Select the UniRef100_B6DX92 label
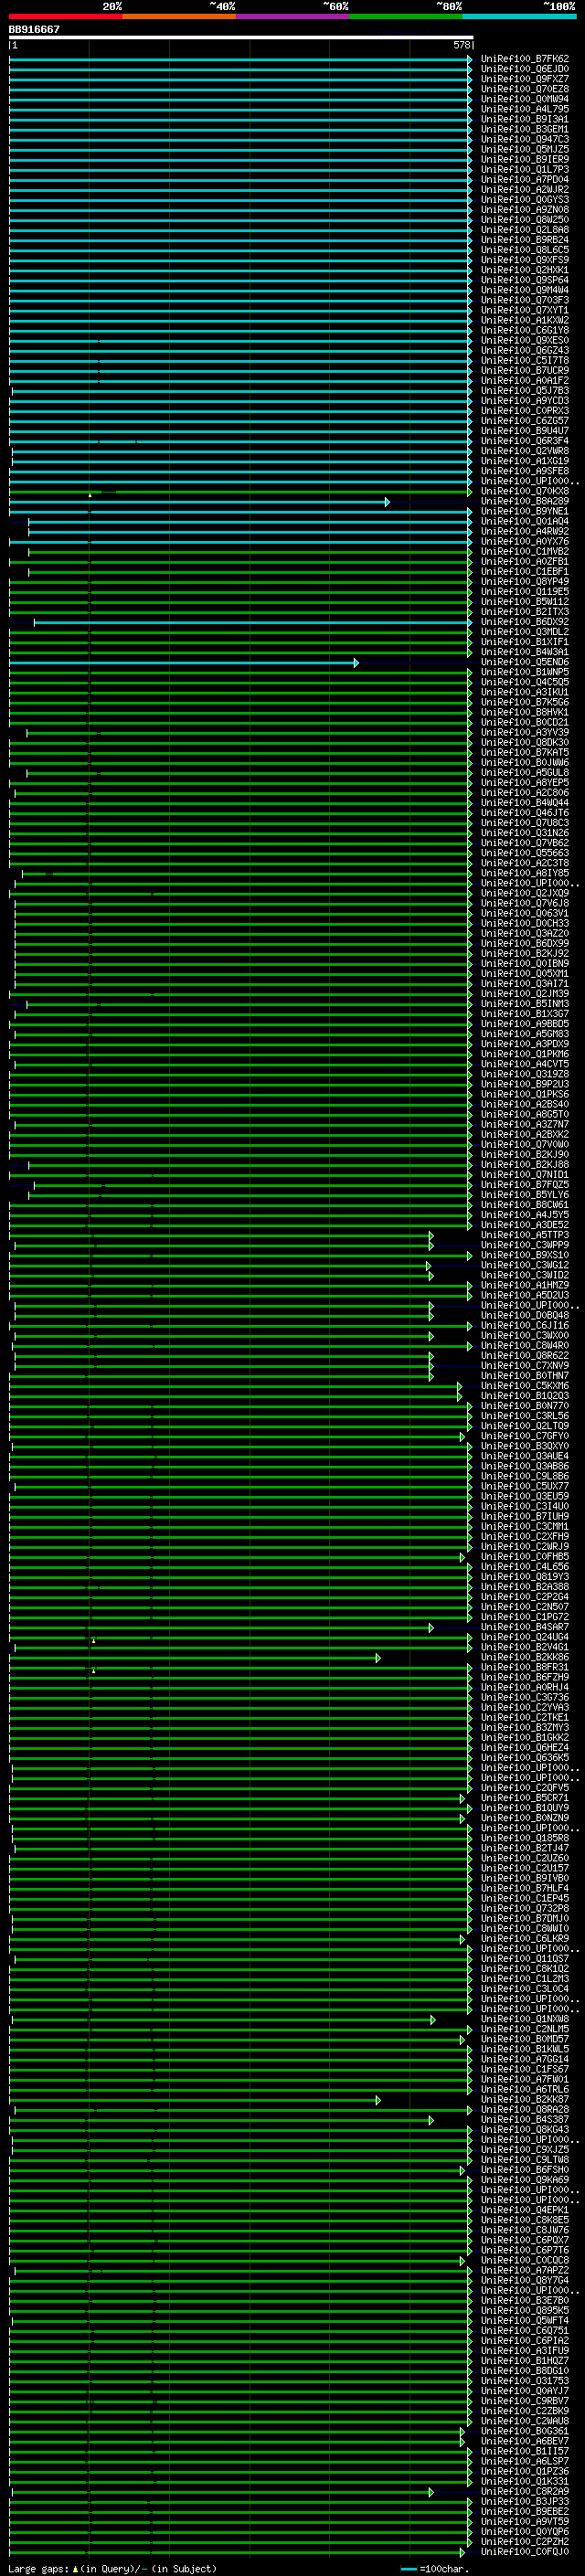 (525, 622)
